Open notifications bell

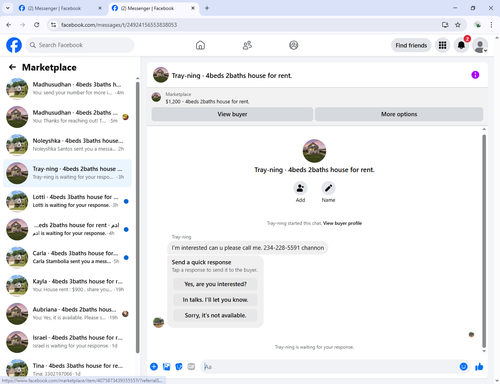[461, 45]
